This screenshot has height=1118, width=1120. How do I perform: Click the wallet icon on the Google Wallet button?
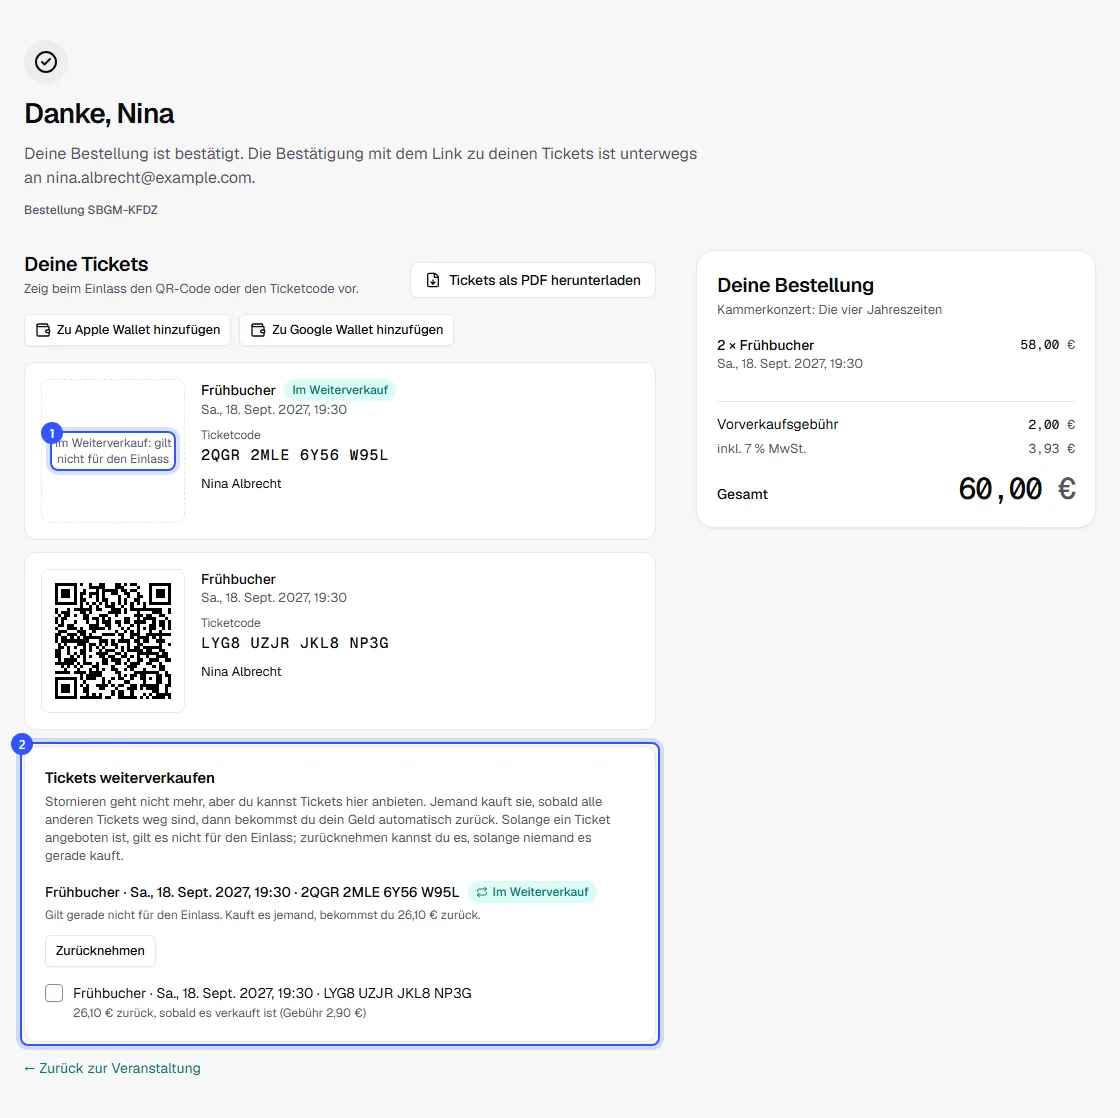click(258, 329)
